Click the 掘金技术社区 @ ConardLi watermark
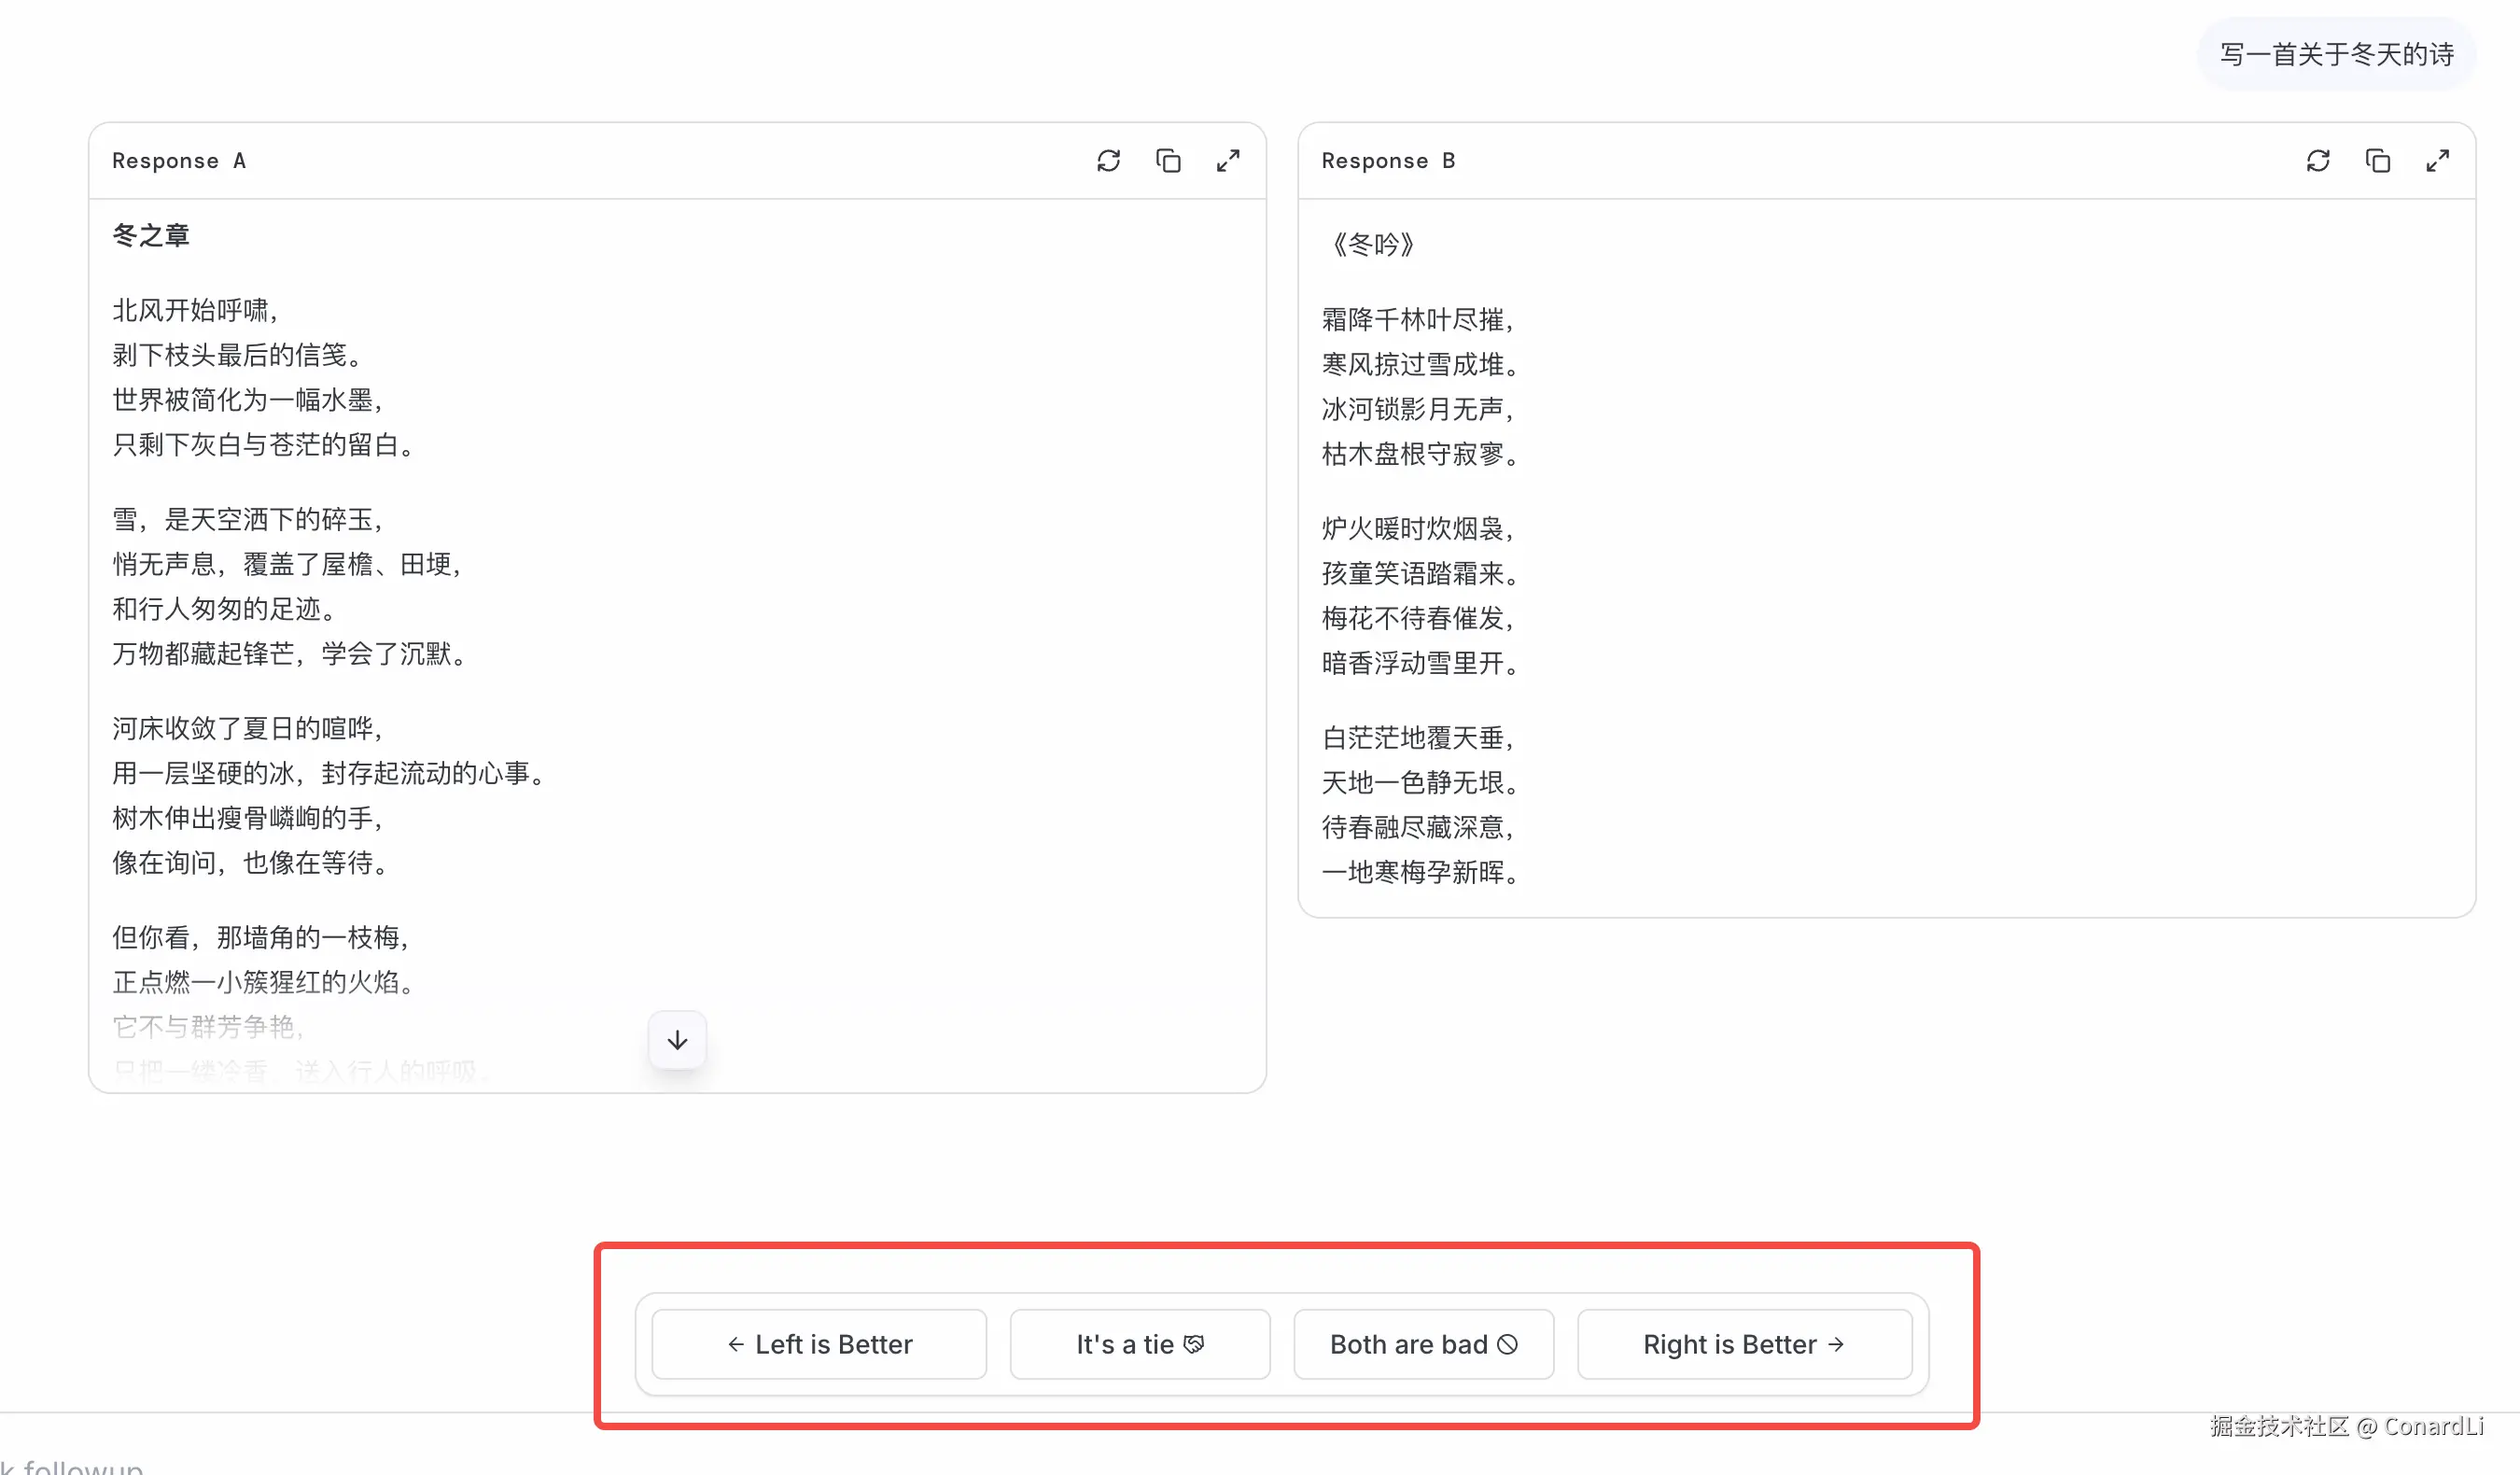2520x1475 pixels. 2346,1426
